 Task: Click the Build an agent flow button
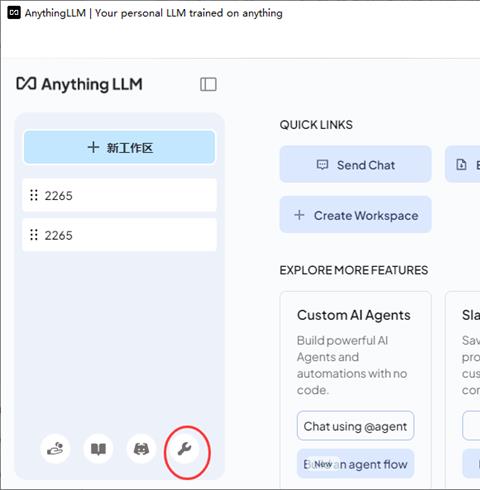(x=355, y=464)
